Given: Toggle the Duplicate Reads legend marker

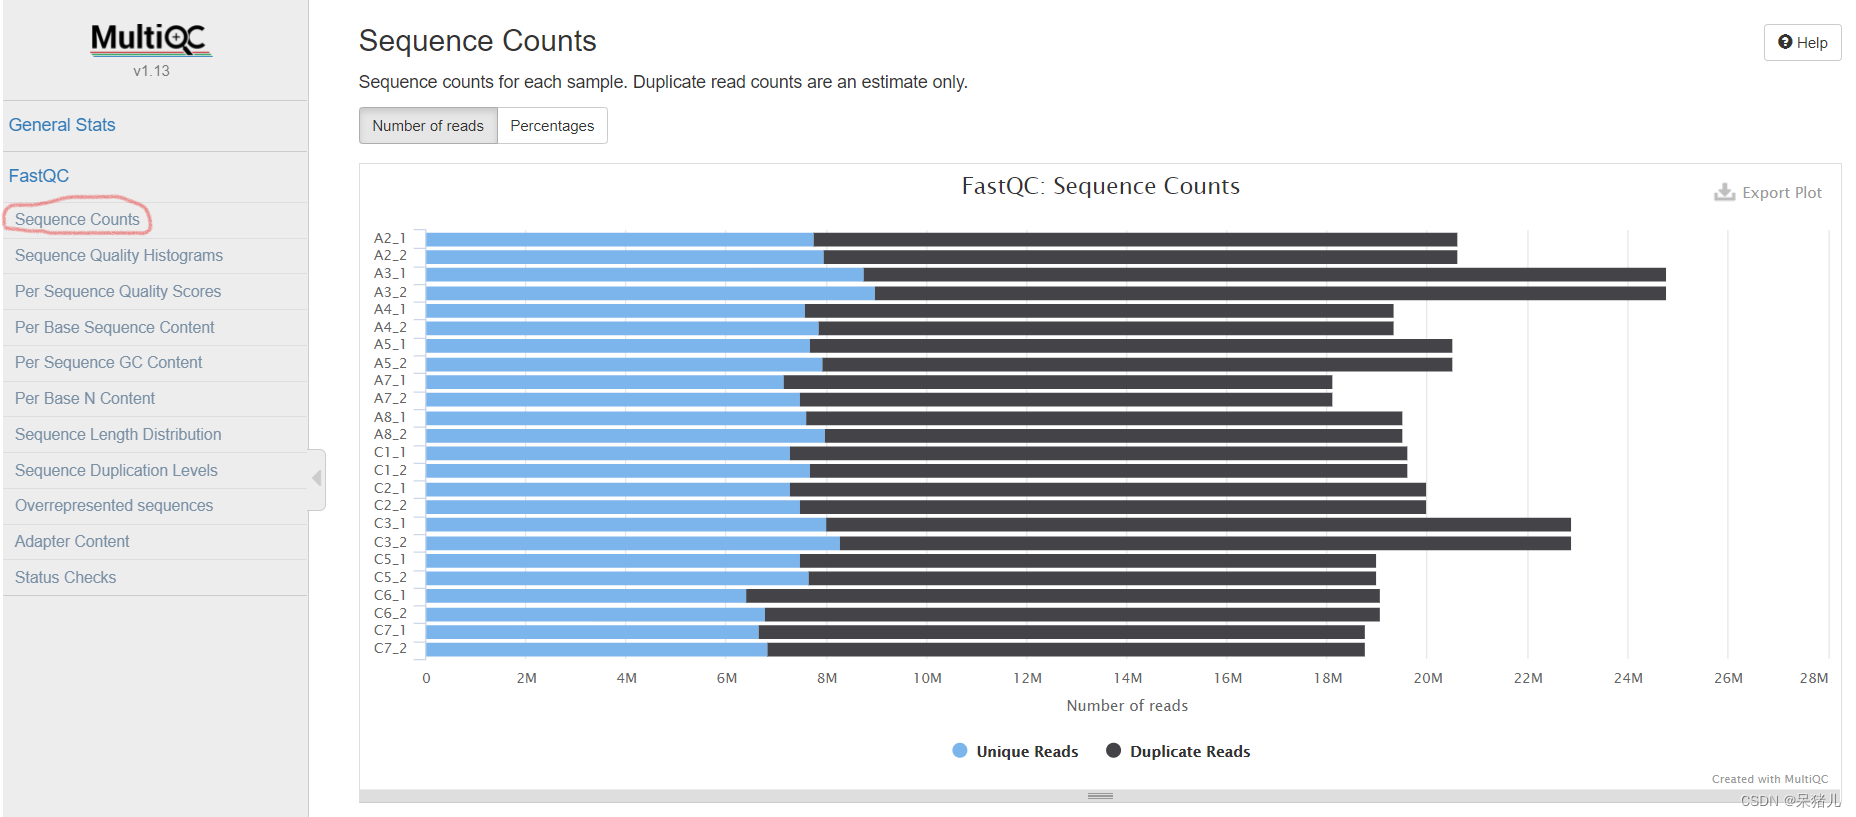Looking at the screenshot, I should coord(1113,751).
